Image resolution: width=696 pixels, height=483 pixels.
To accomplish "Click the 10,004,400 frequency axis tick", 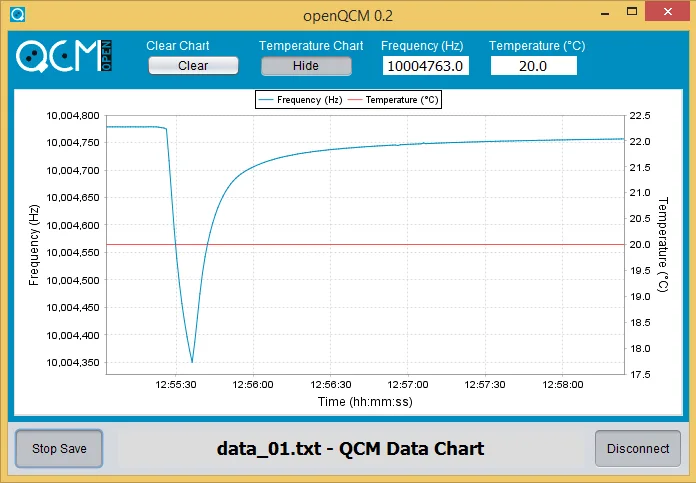I will coord(73,336).
